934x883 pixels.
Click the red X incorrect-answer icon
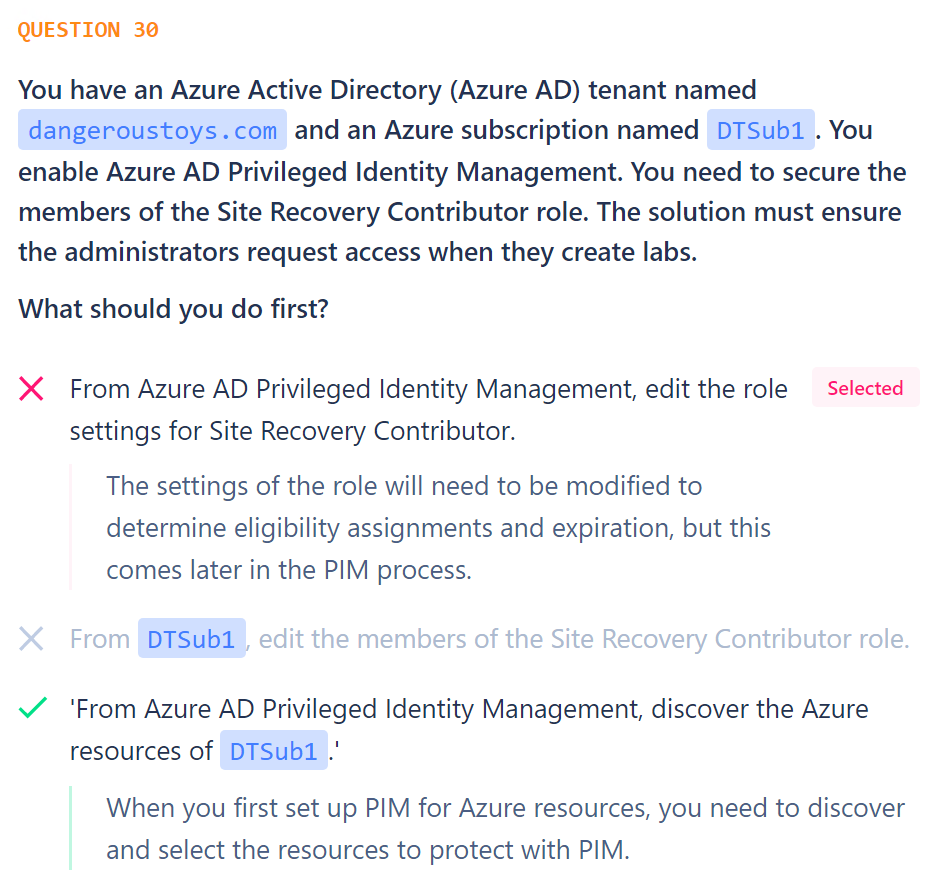coord(31,389)
